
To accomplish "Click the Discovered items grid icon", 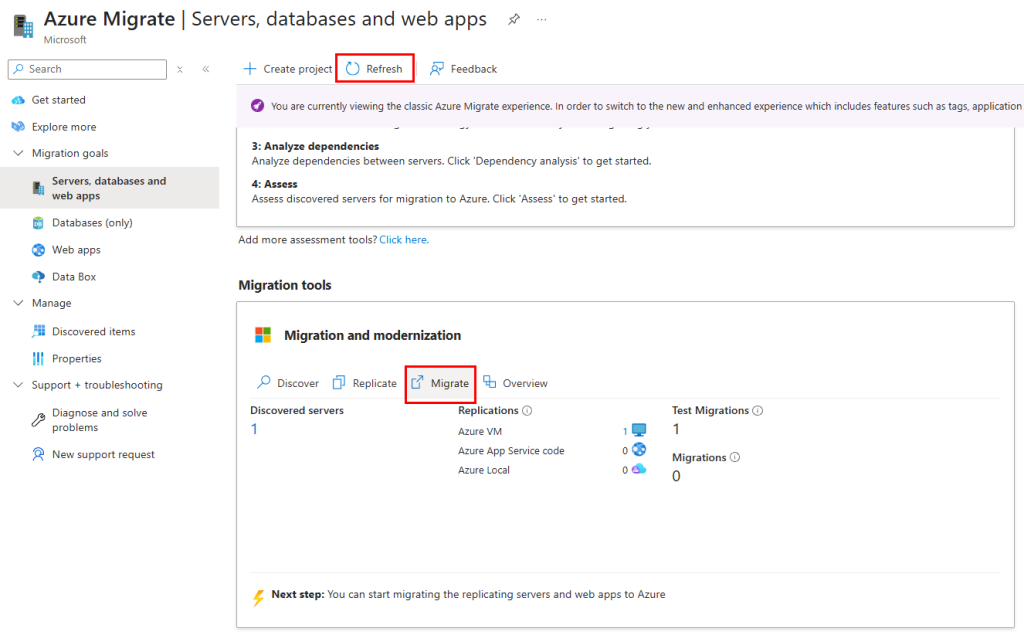I will click(x=39, y=331).
